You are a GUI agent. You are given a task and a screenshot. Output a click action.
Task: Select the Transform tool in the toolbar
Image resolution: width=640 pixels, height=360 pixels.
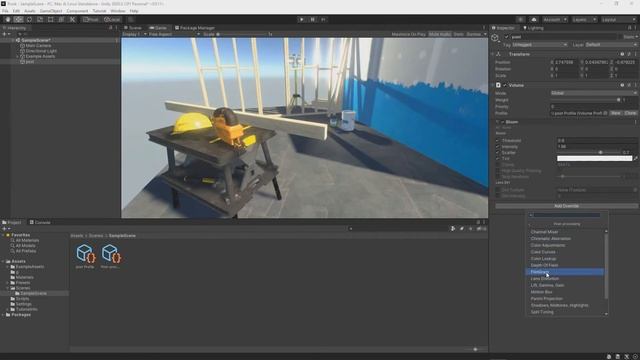click(61, 19)
